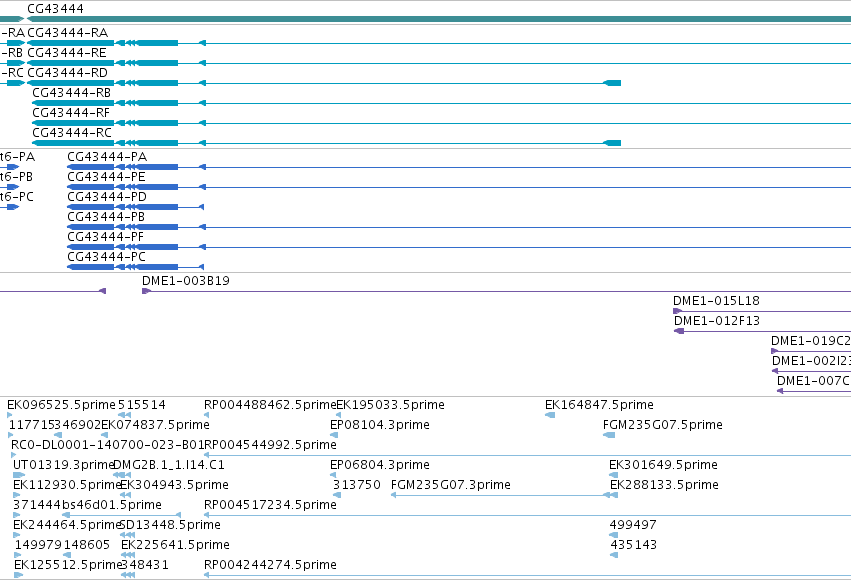Select the 371444 feature label

36,505
